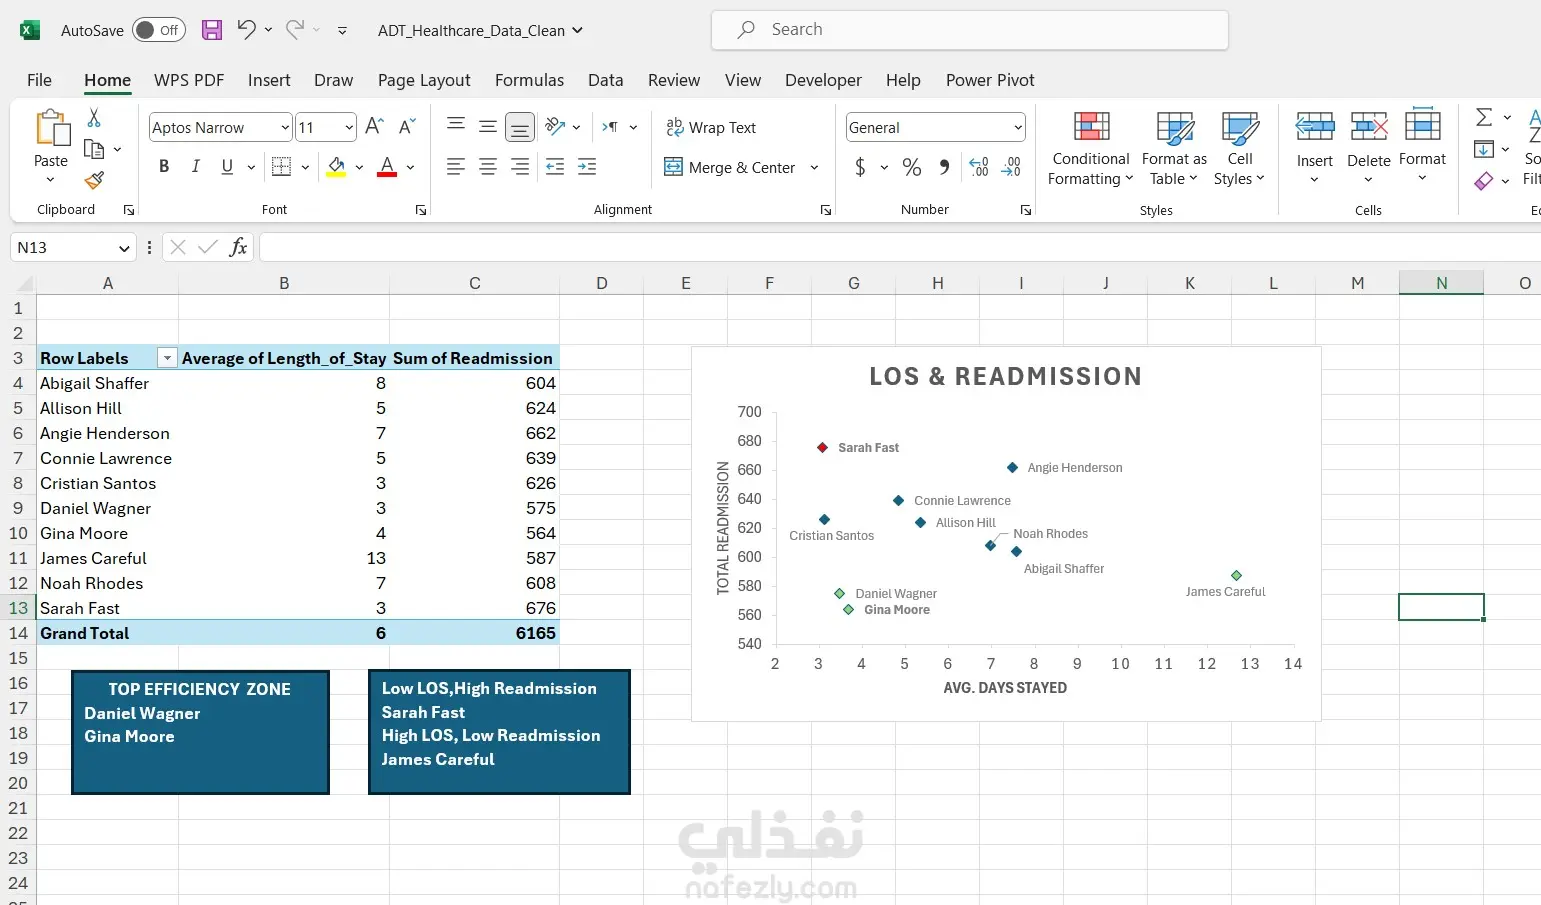Image resolution: width=1541 pixels, height=905 pixels.
Task: Click the Borders icon
Action: [x=282, y=167]
